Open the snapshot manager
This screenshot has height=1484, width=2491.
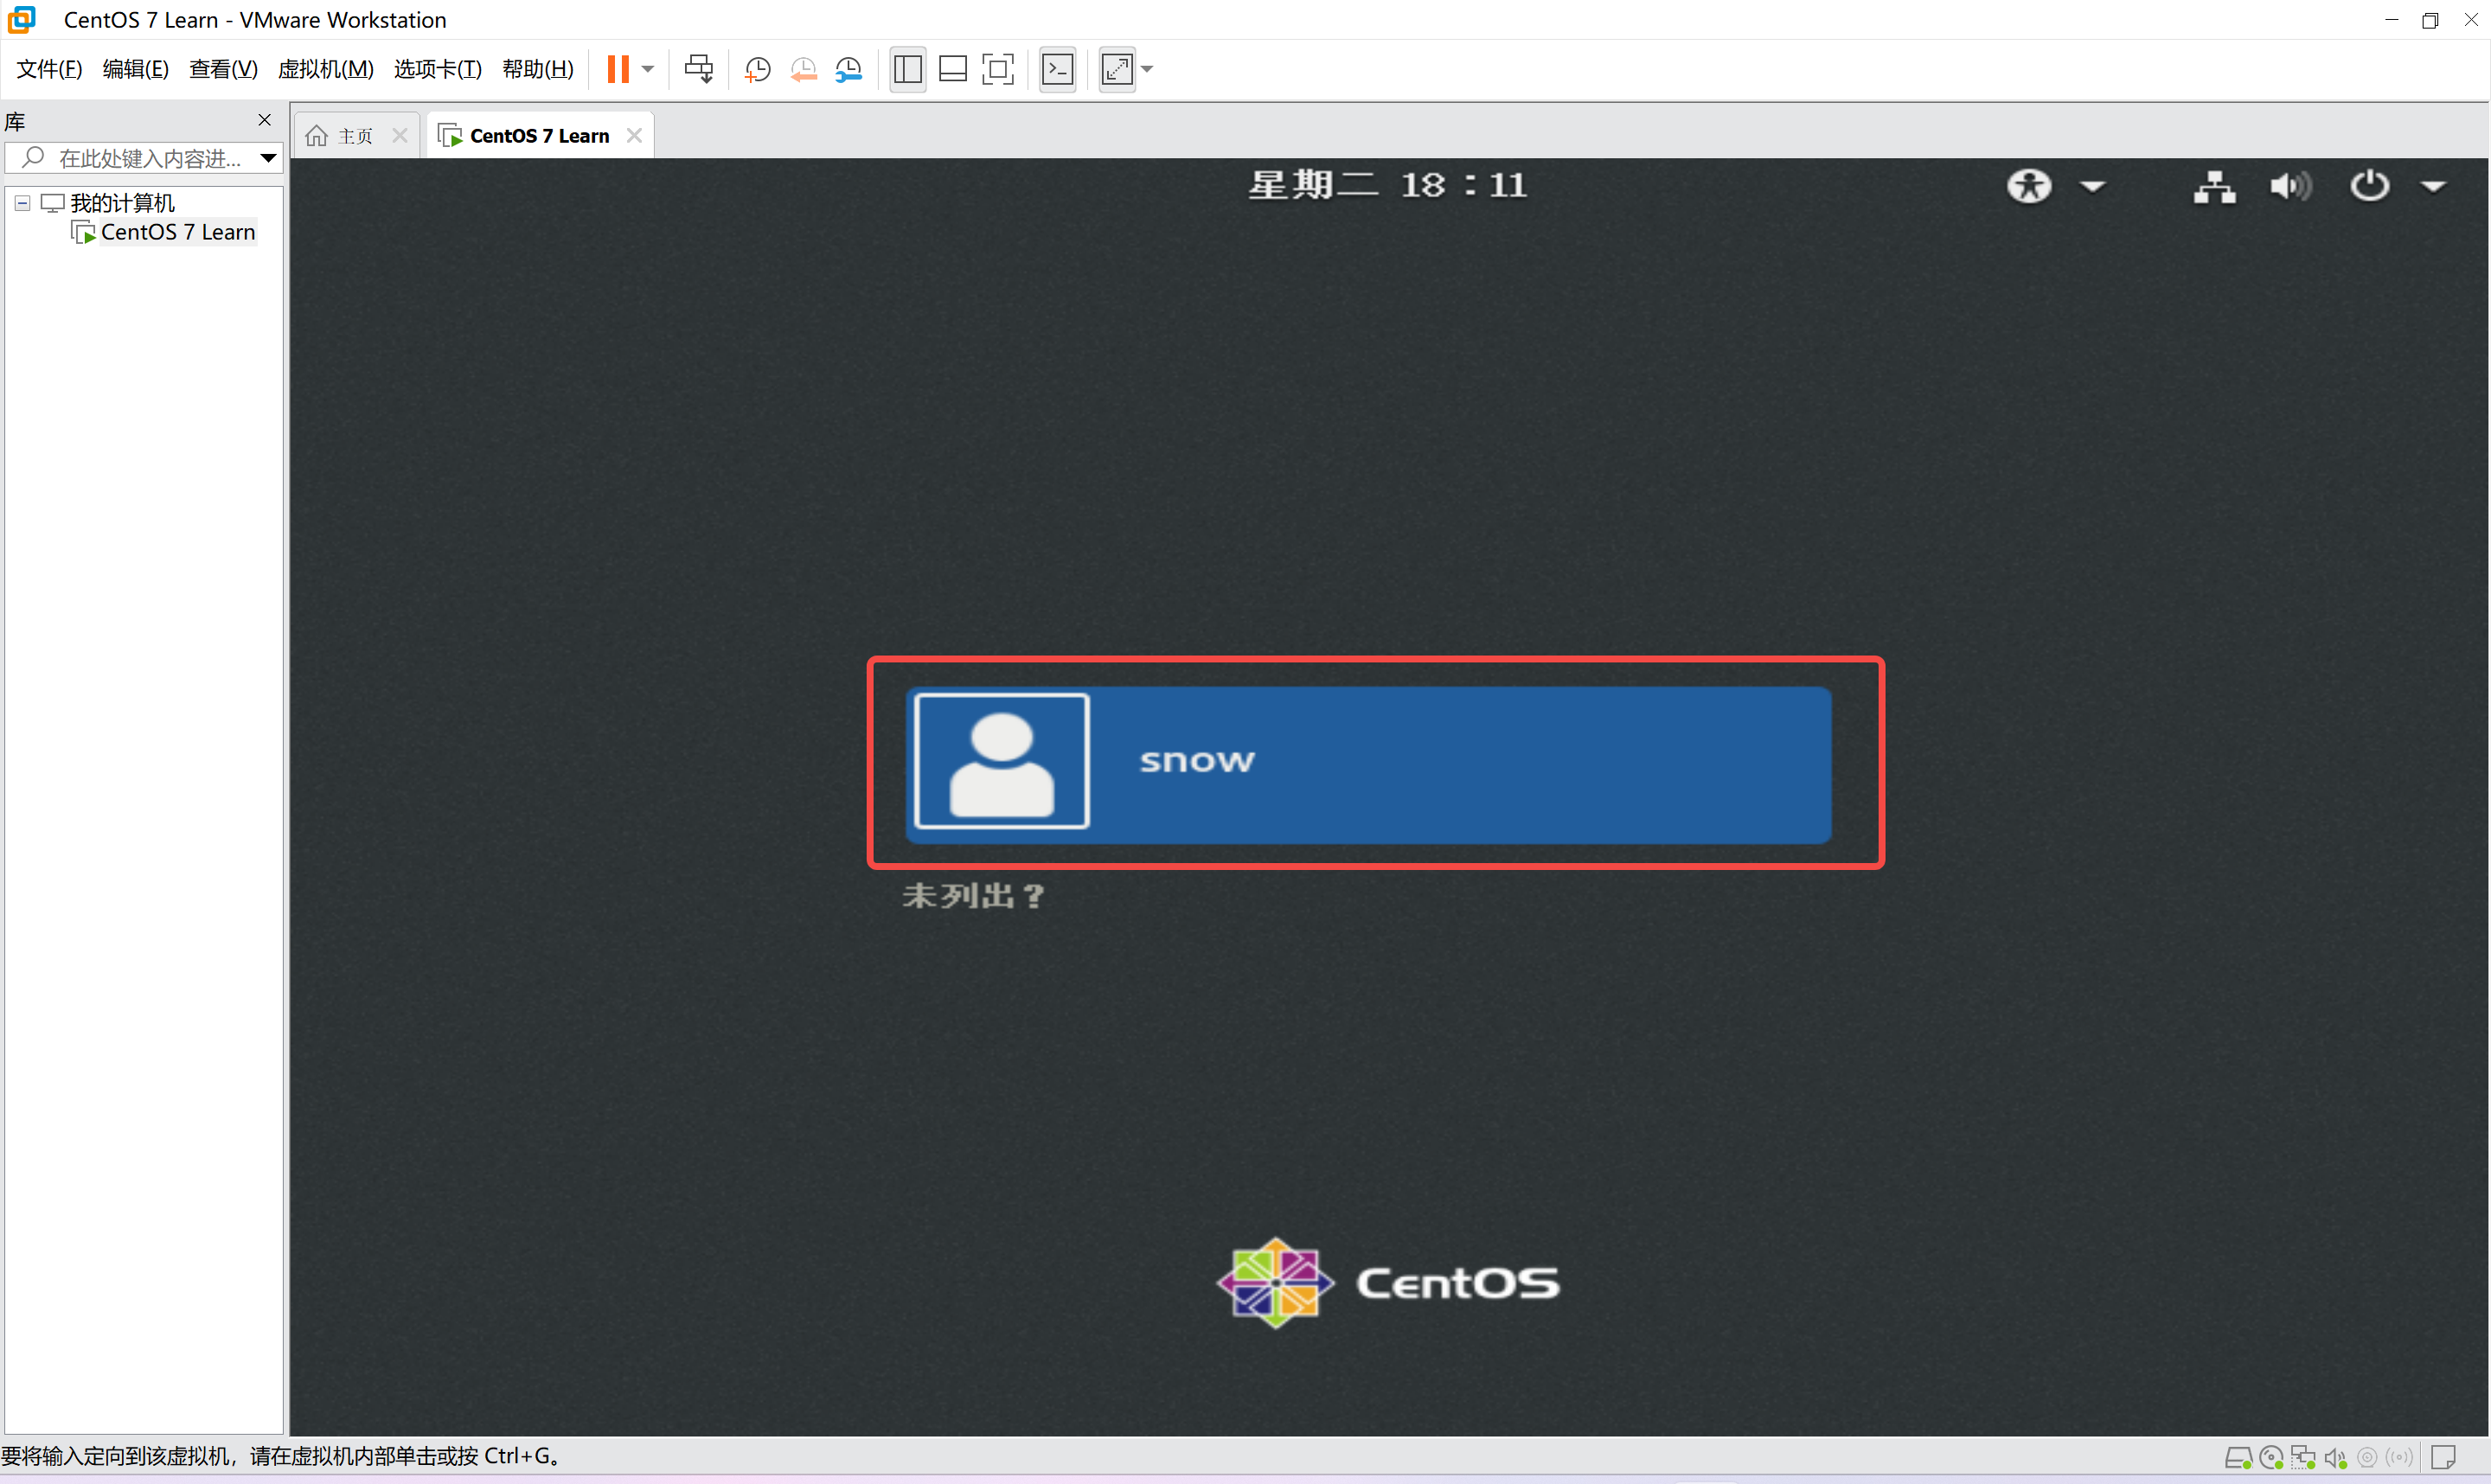click(849, 69)
